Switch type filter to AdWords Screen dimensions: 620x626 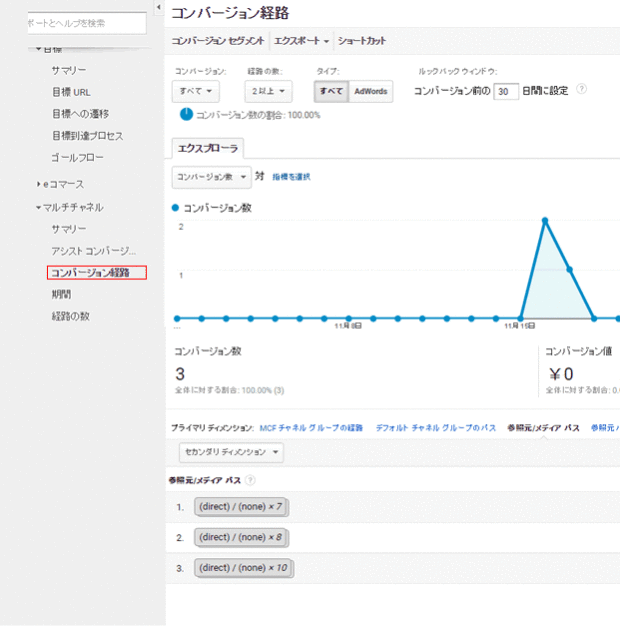pyautogui.click(x=370, y=92)
